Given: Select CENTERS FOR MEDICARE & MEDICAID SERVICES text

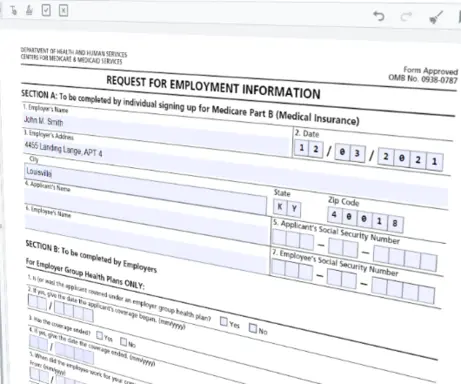Looking at the screenshot, I should point(71,59).
